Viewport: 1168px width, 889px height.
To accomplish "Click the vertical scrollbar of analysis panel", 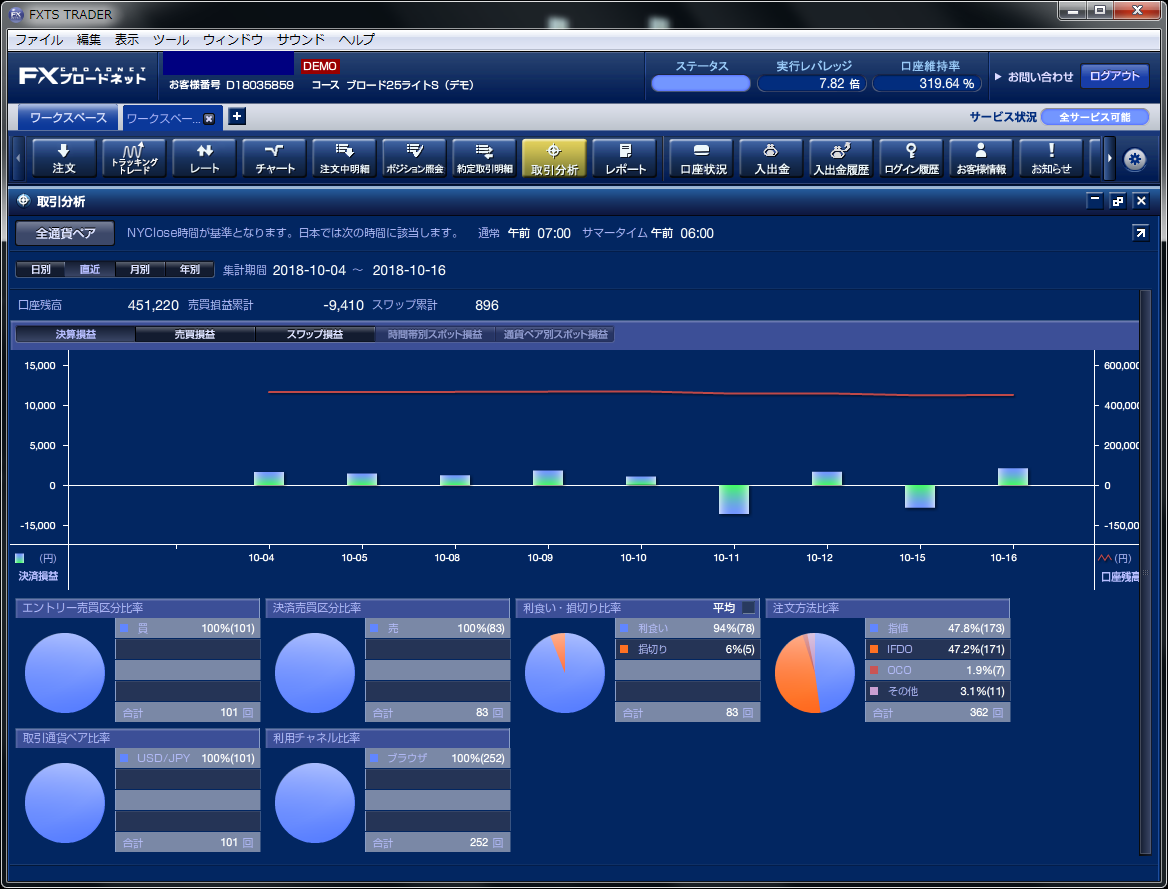I will point(1145,572).
